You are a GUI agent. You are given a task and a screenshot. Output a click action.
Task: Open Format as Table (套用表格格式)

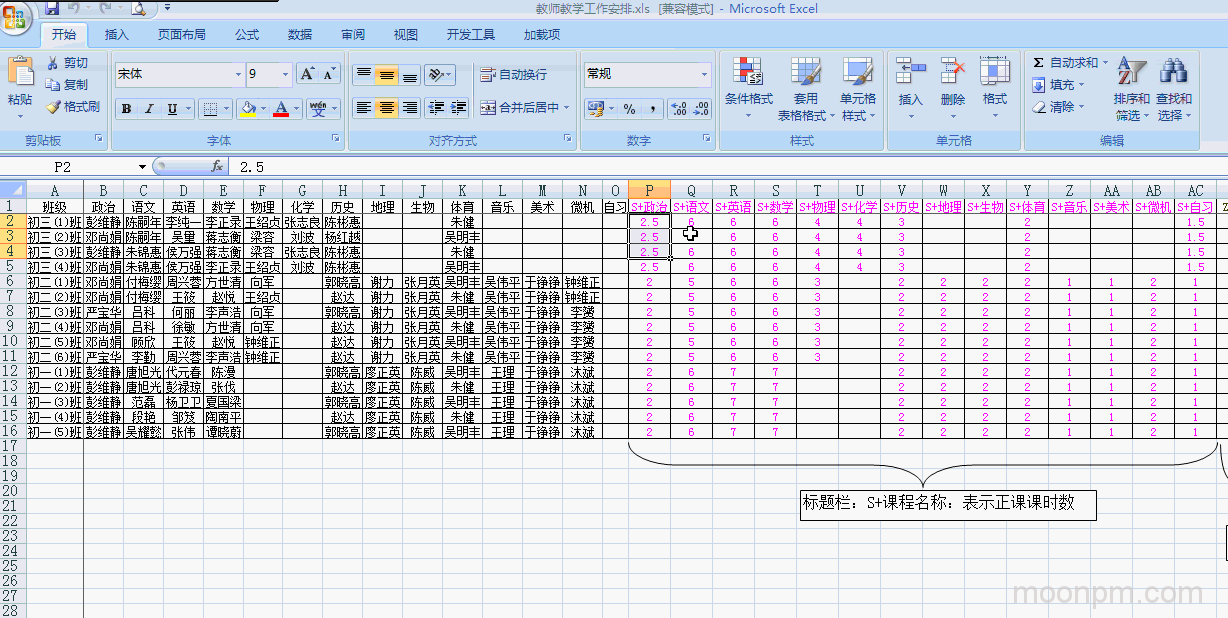coord(804,89)
